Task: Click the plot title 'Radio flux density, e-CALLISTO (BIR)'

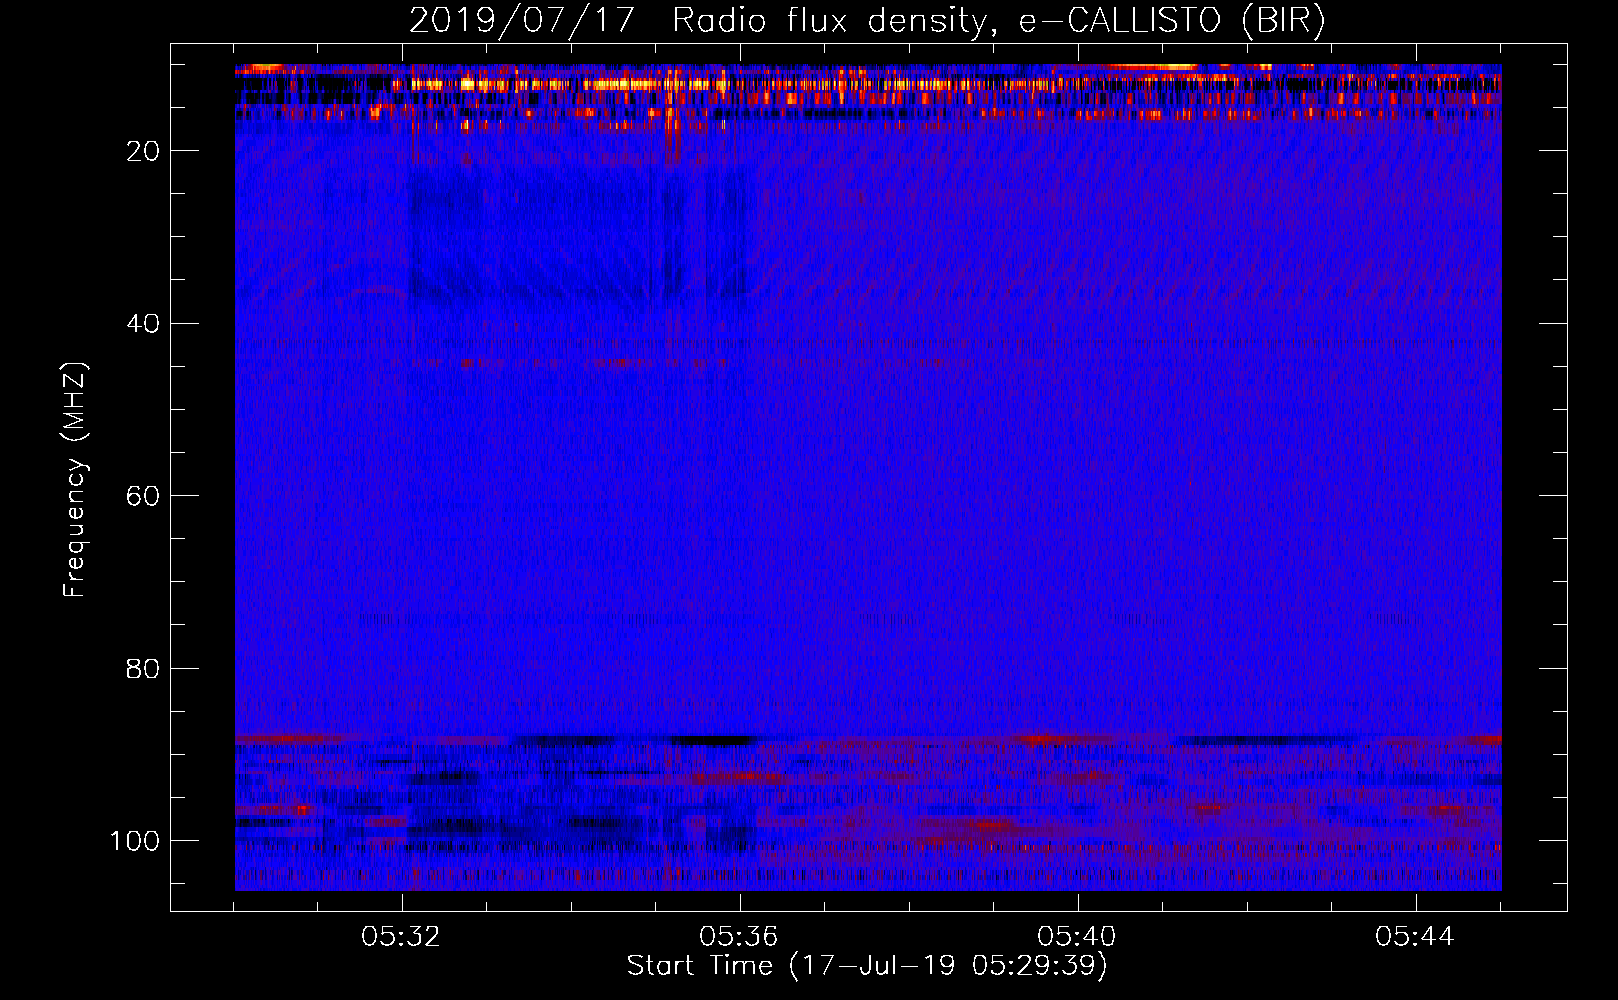Action: click(999, 21)
